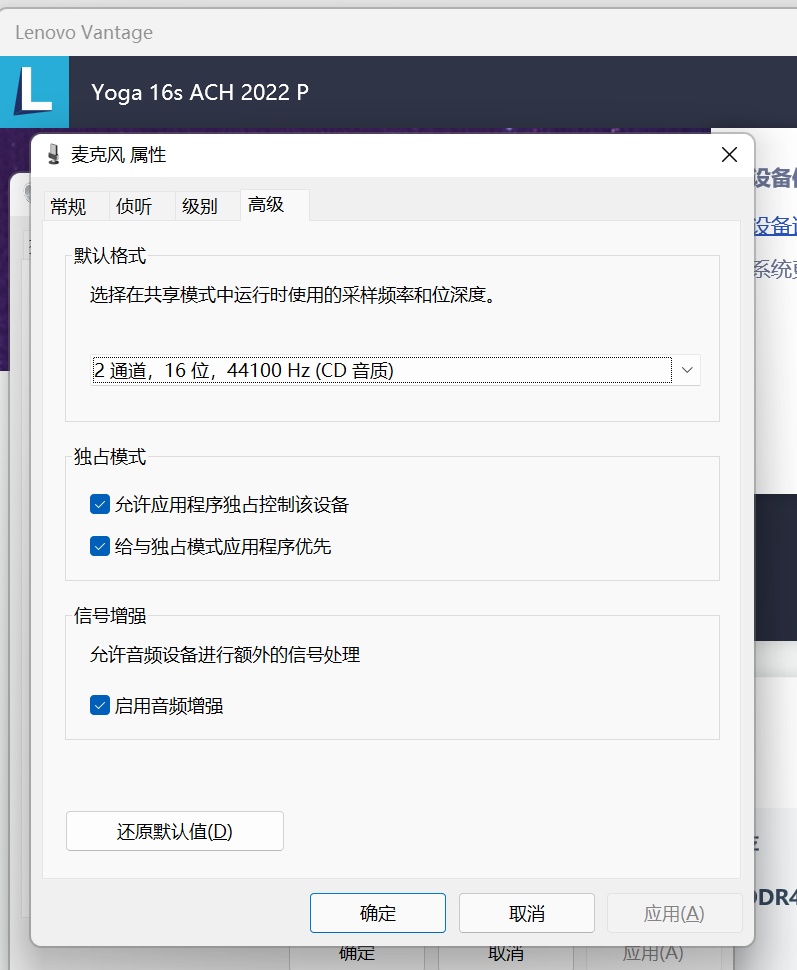797x970 pixels.
Task: Switch to the 常规 tab
Action: [69, 206]
